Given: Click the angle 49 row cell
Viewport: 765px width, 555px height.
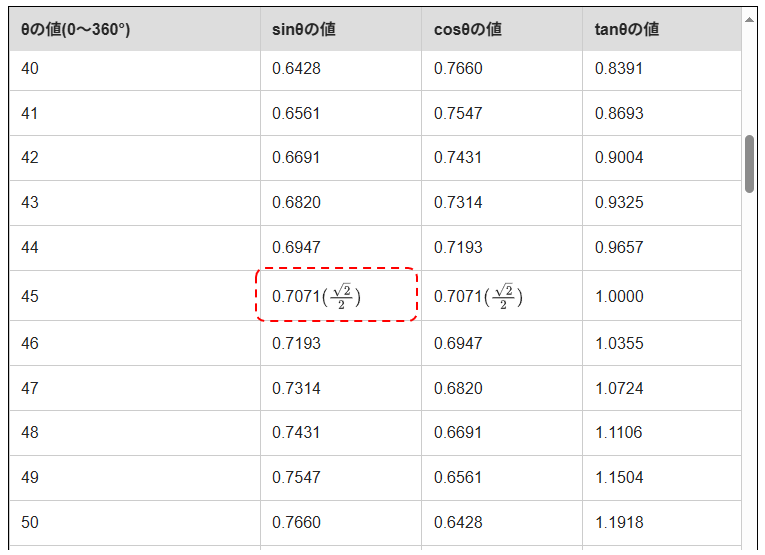Looking at the screenshot, I should 30,477.
